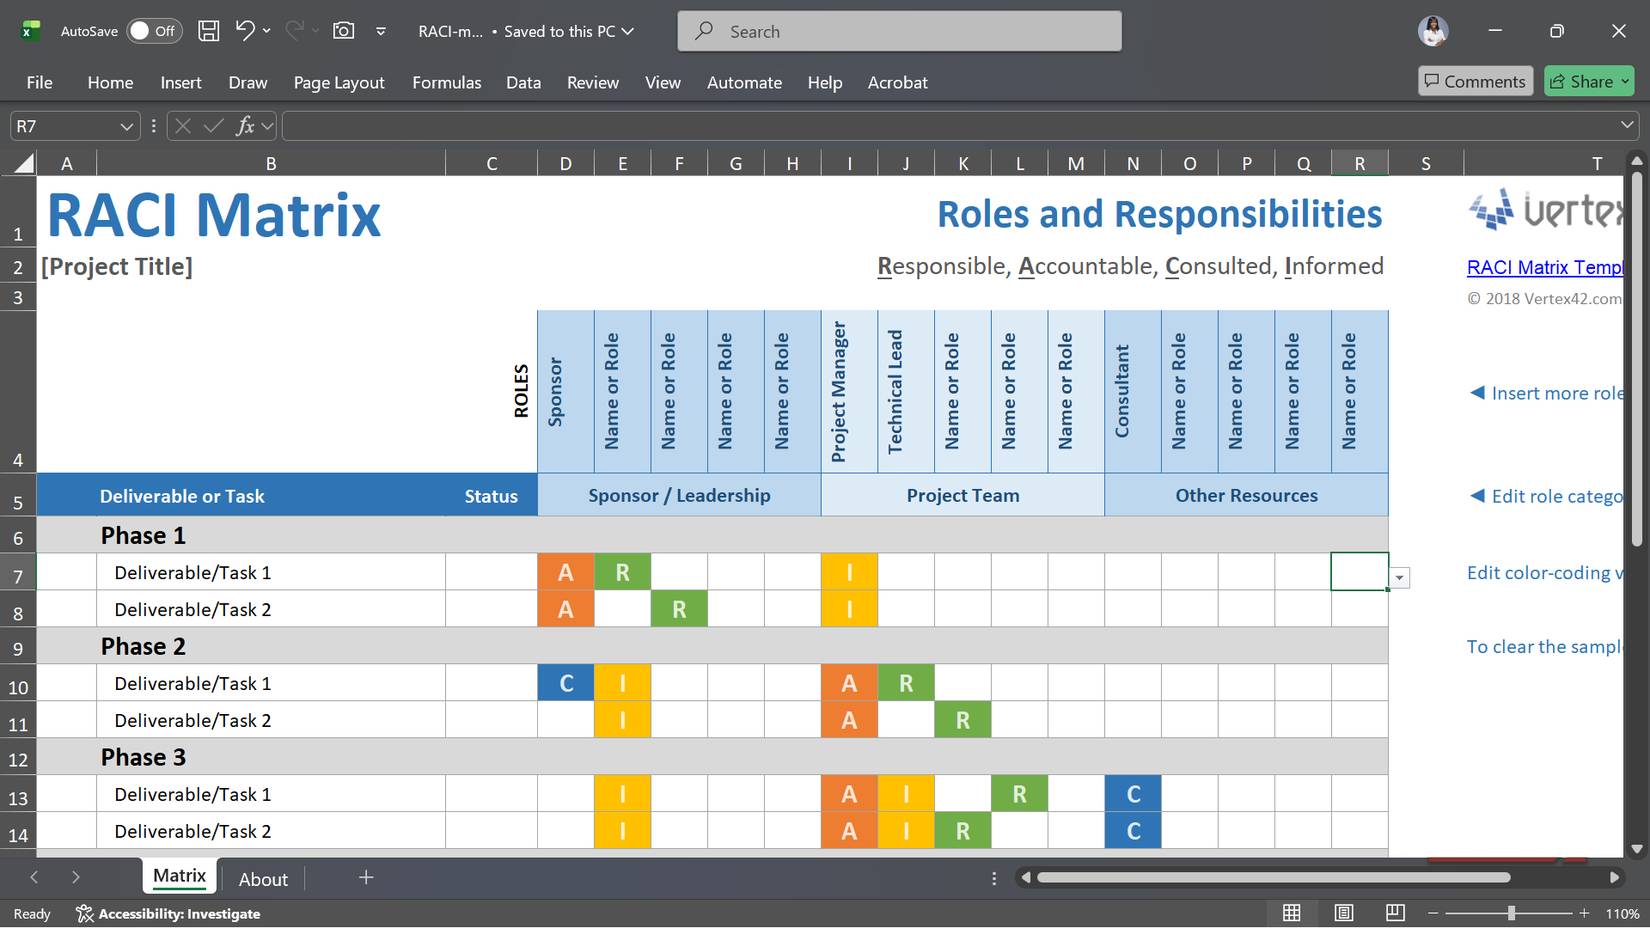Open the screenshot camera tool
This screenshot has width=1650, height=928.
click(343, 31)
